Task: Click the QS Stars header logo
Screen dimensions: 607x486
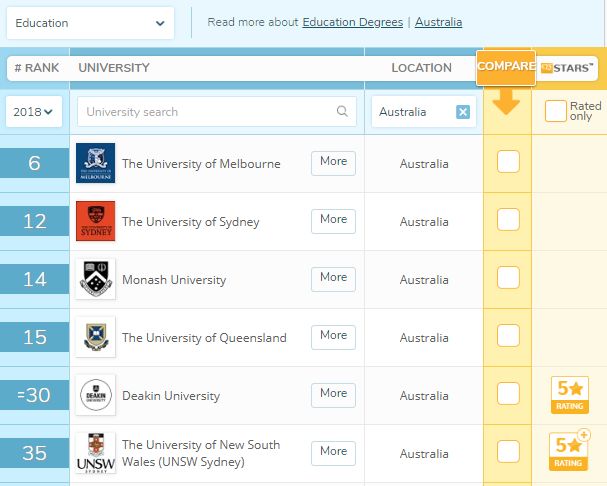Action: (567, 68)
